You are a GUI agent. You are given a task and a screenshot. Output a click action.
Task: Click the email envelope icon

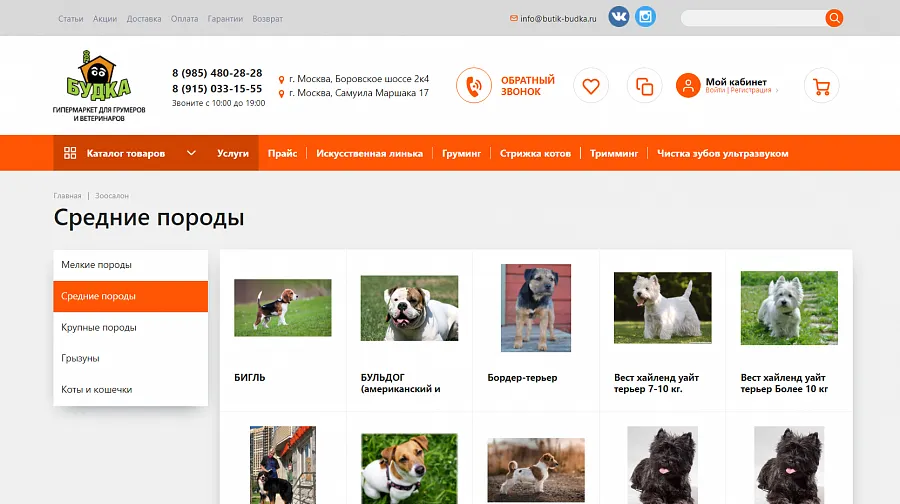[514, 18]
